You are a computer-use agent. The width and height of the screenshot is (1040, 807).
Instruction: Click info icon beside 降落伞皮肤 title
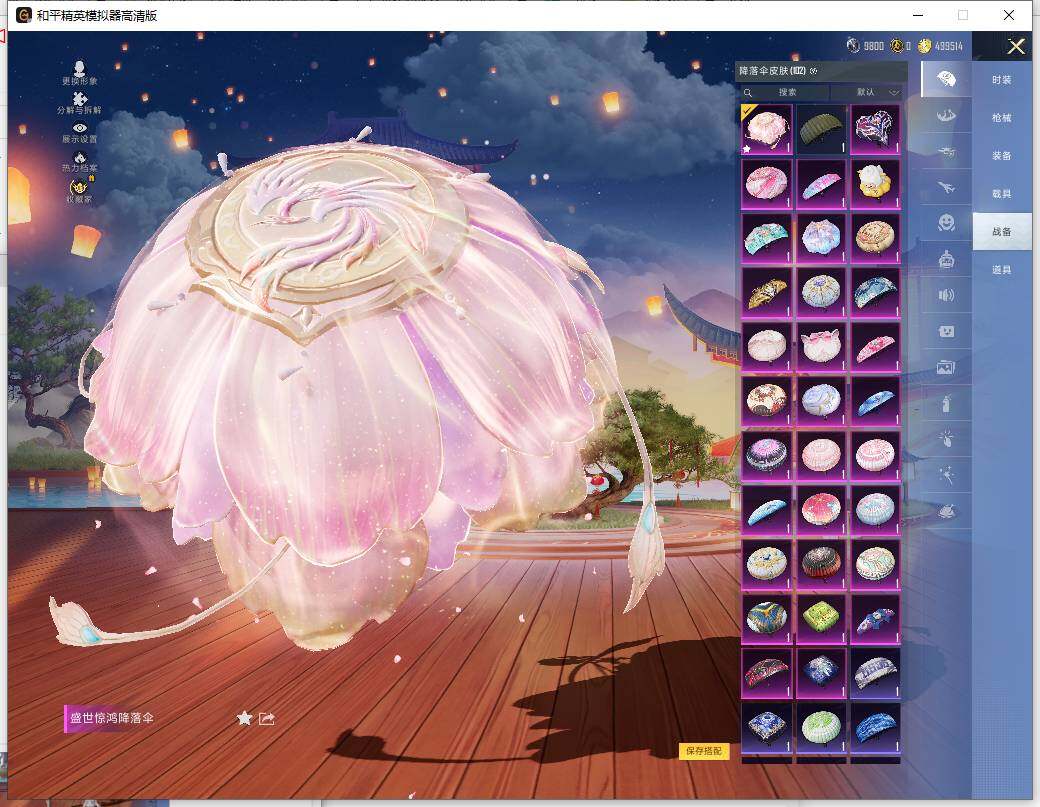[814, 71]
